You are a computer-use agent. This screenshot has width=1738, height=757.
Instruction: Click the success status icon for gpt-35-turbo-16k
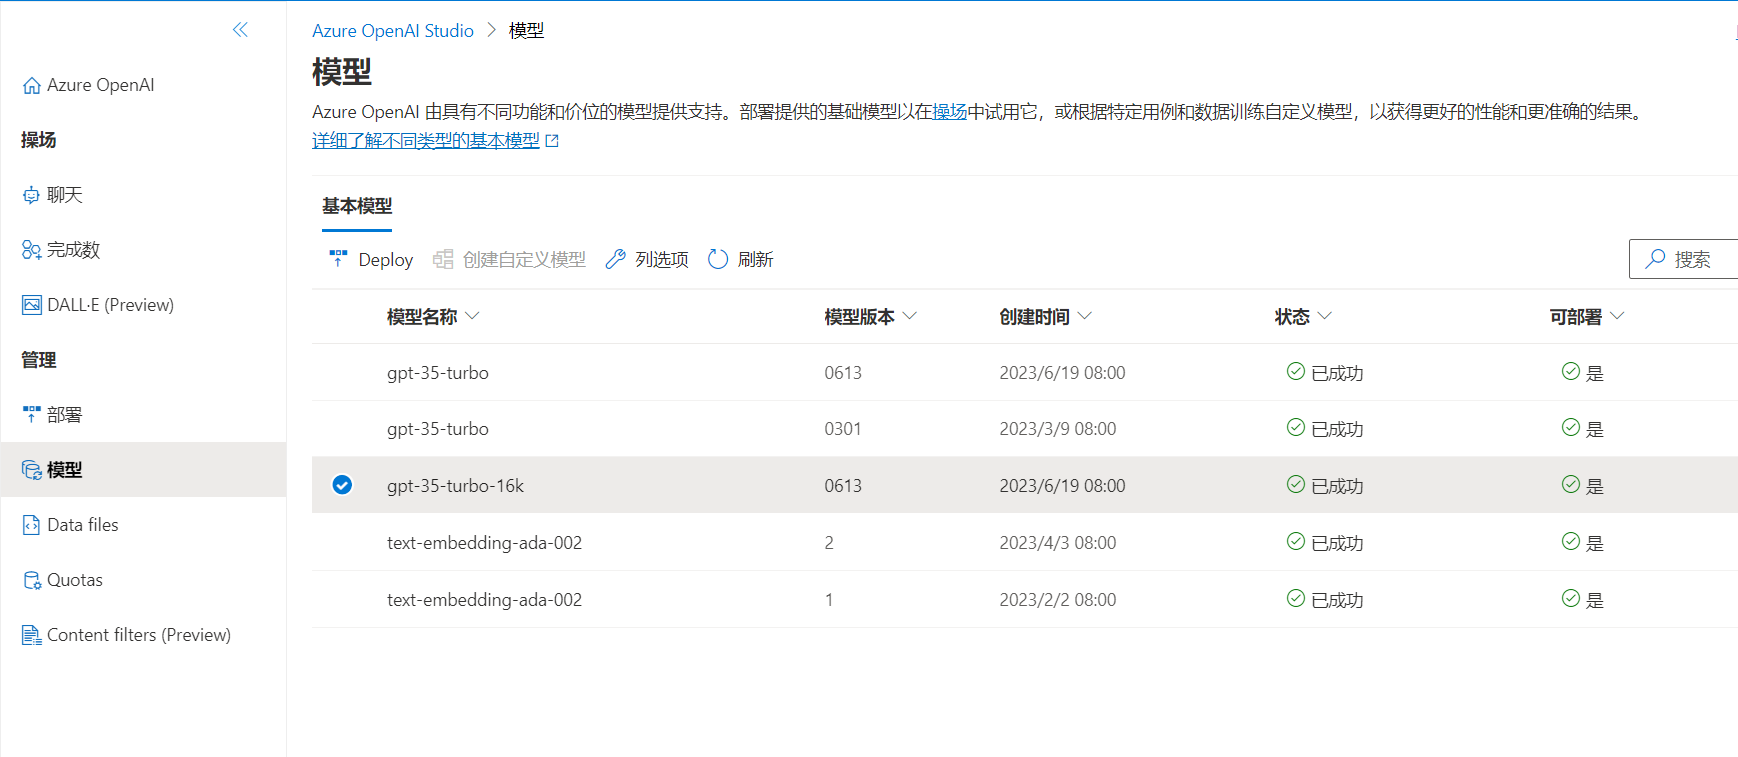1296,484
